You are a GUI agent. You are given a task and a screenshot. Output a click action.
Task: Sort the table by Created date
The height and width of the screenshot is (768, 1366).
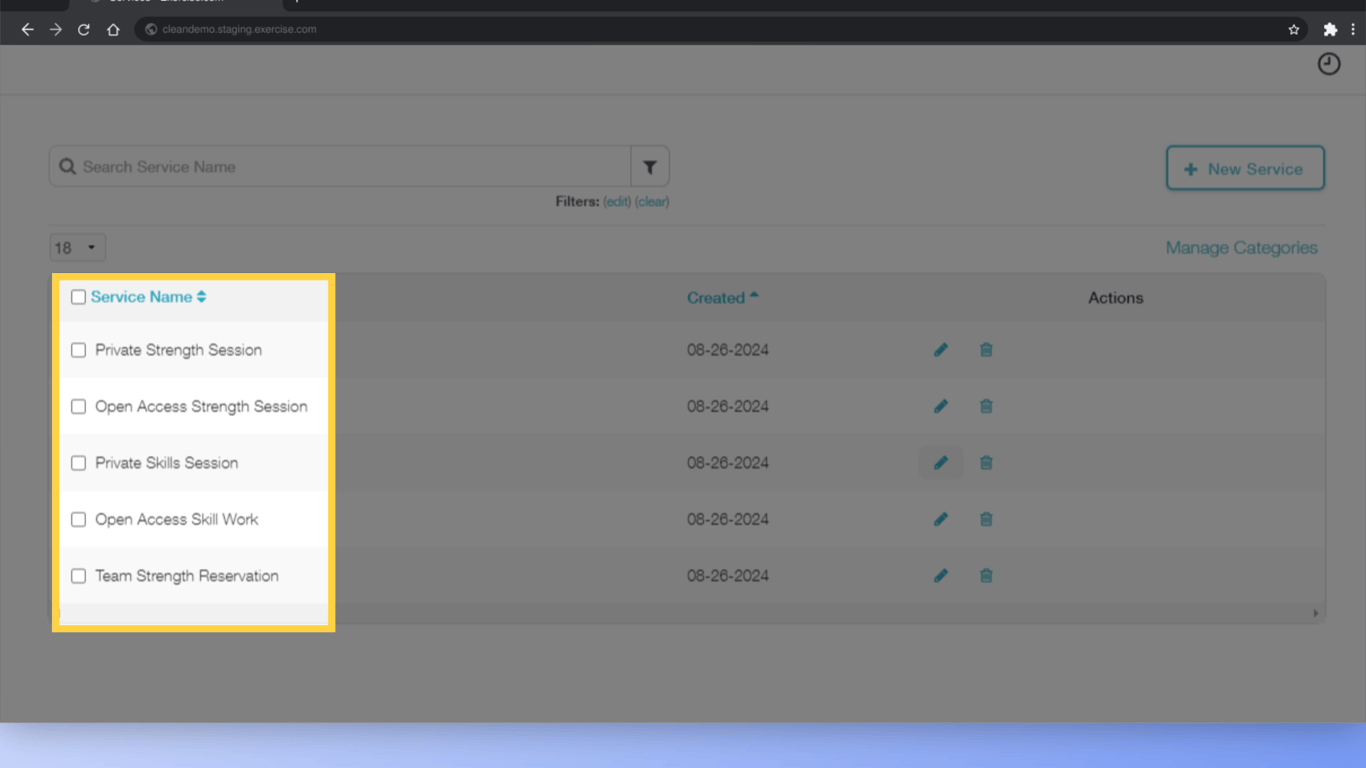coord(722,297)
